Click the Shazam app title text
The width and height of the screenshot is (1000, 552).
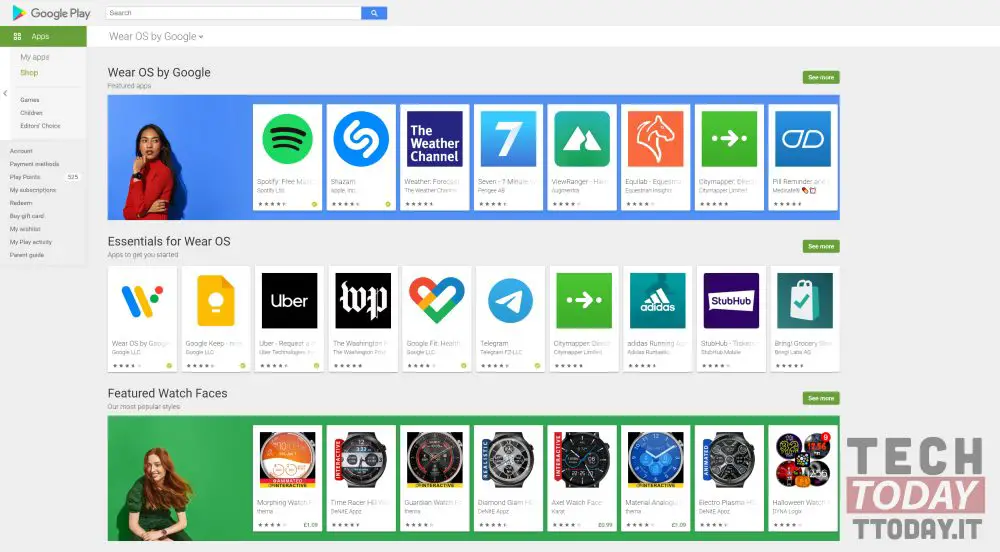[343, 182]
